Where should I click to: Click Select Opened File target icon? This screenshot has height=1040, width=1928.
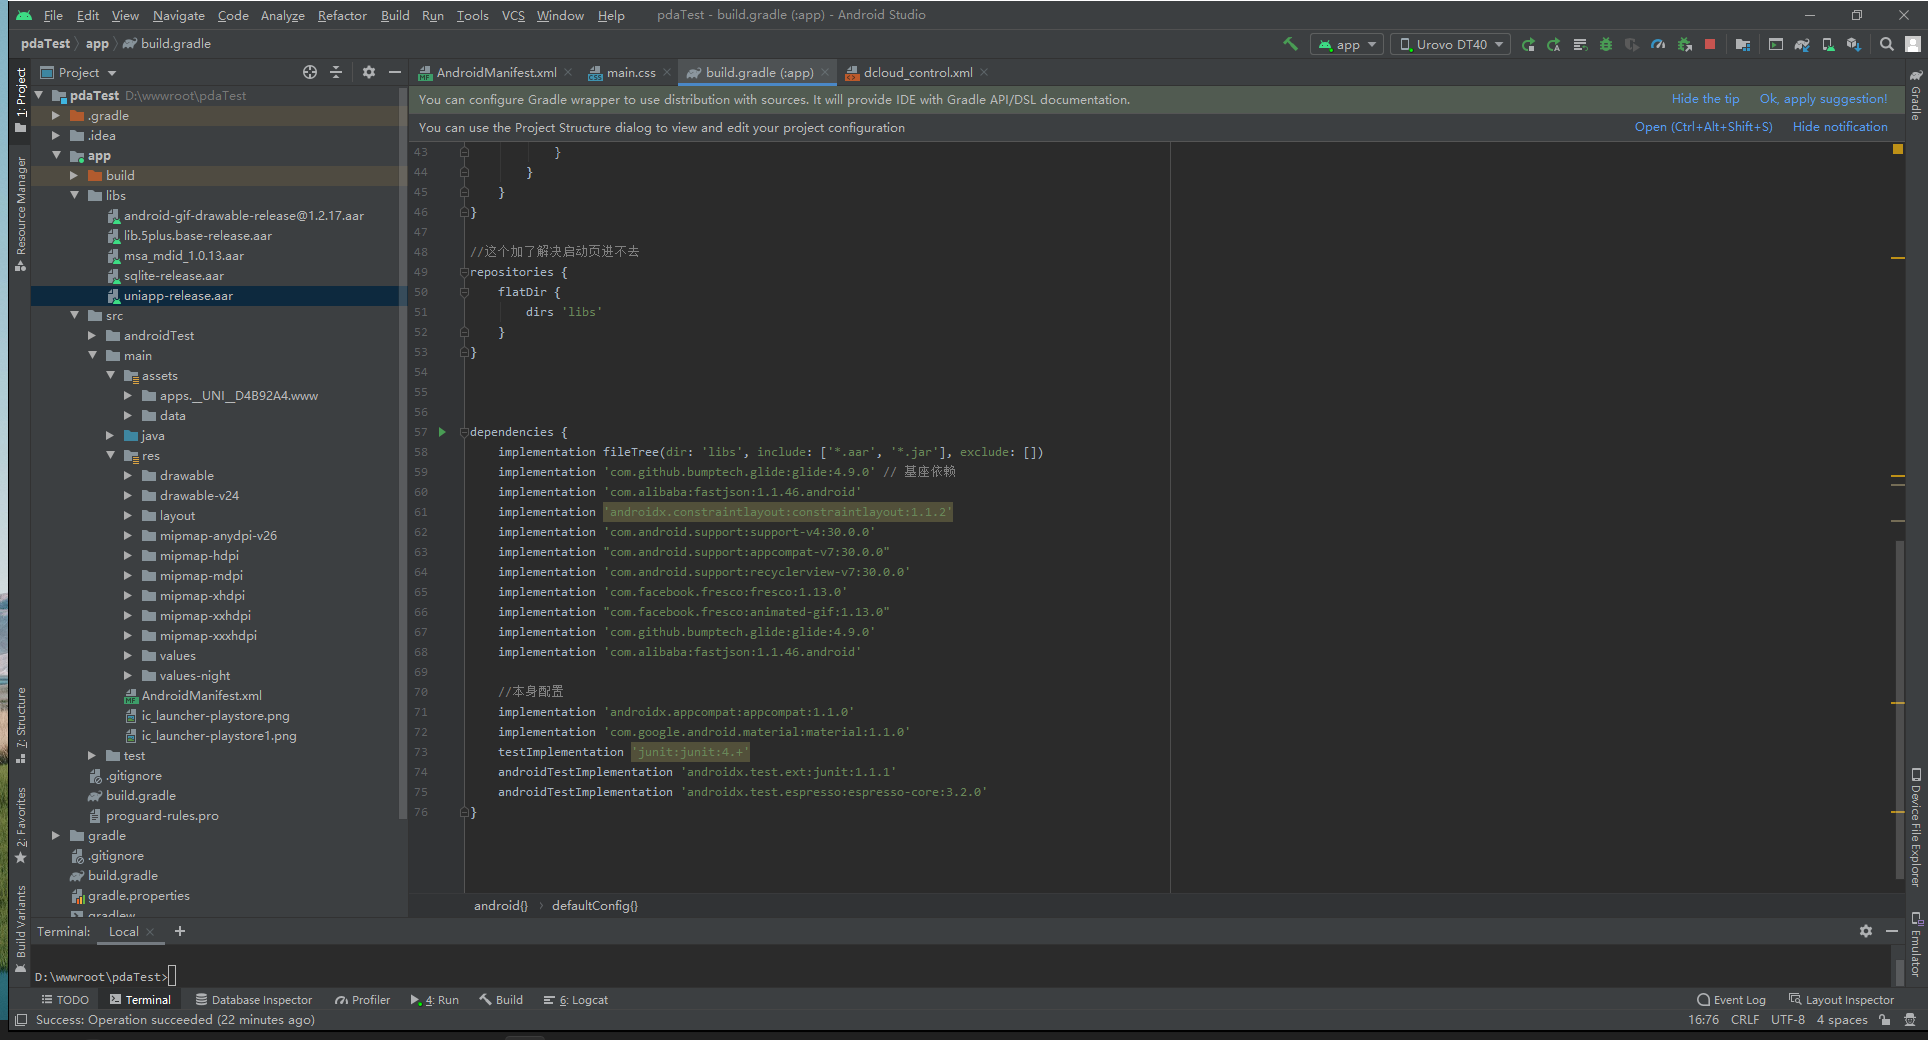pyautogui.click(x=310, y=72)
